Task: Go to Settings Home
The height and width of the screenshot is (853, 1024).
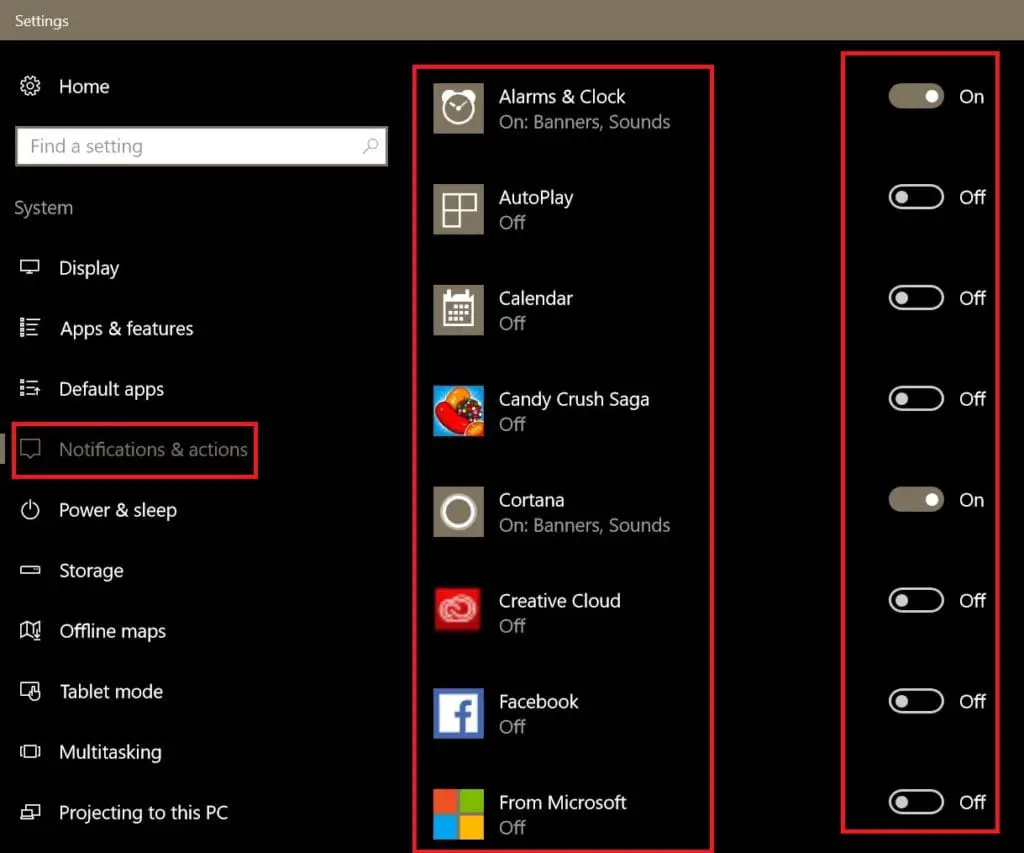Action: [x=84, y=86]
